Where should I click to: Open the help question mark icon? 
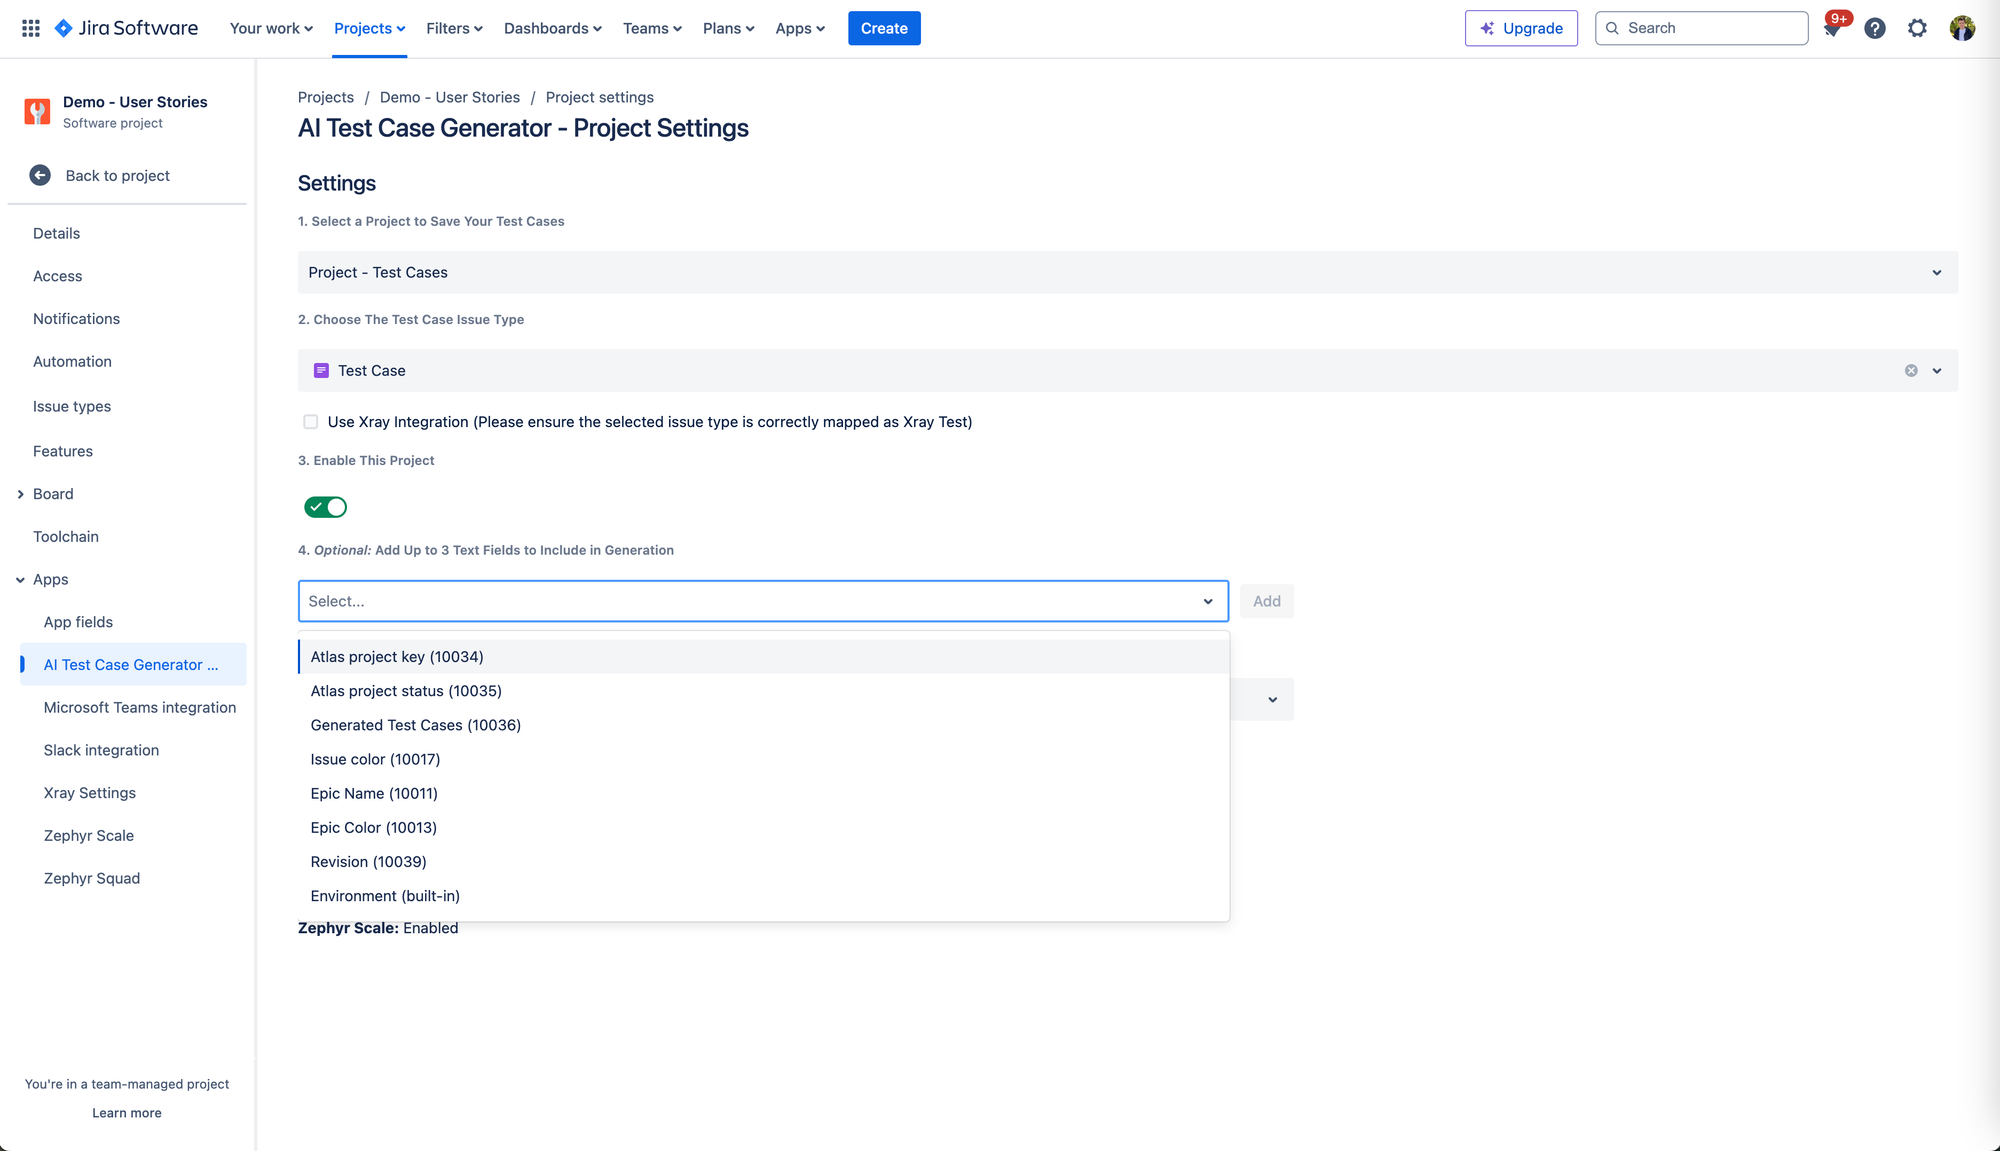[1875, 28]
